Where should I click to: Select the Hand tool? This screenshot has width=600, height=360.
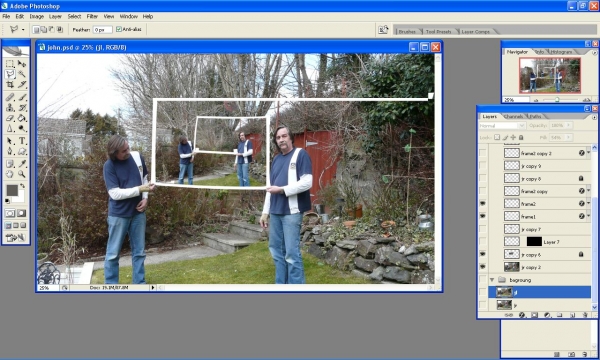(x=10, y=174)
